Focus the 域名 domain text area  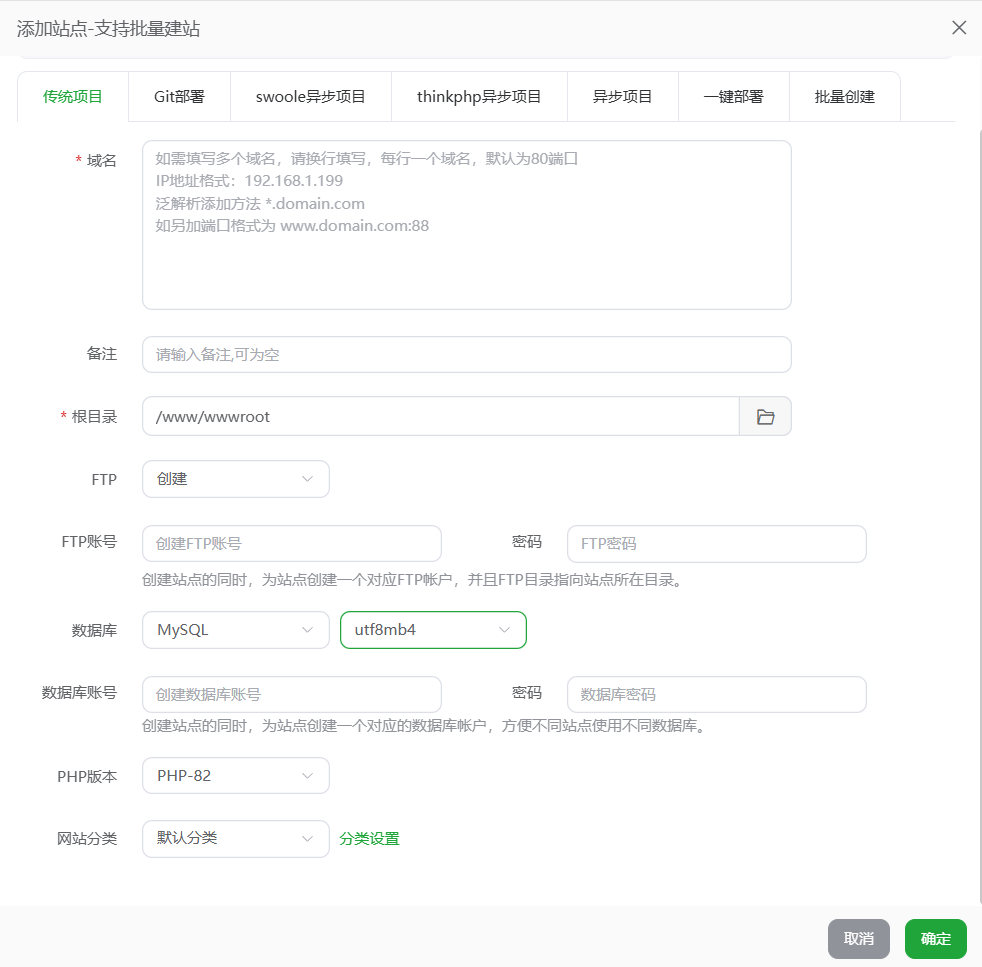click(466, 225)
